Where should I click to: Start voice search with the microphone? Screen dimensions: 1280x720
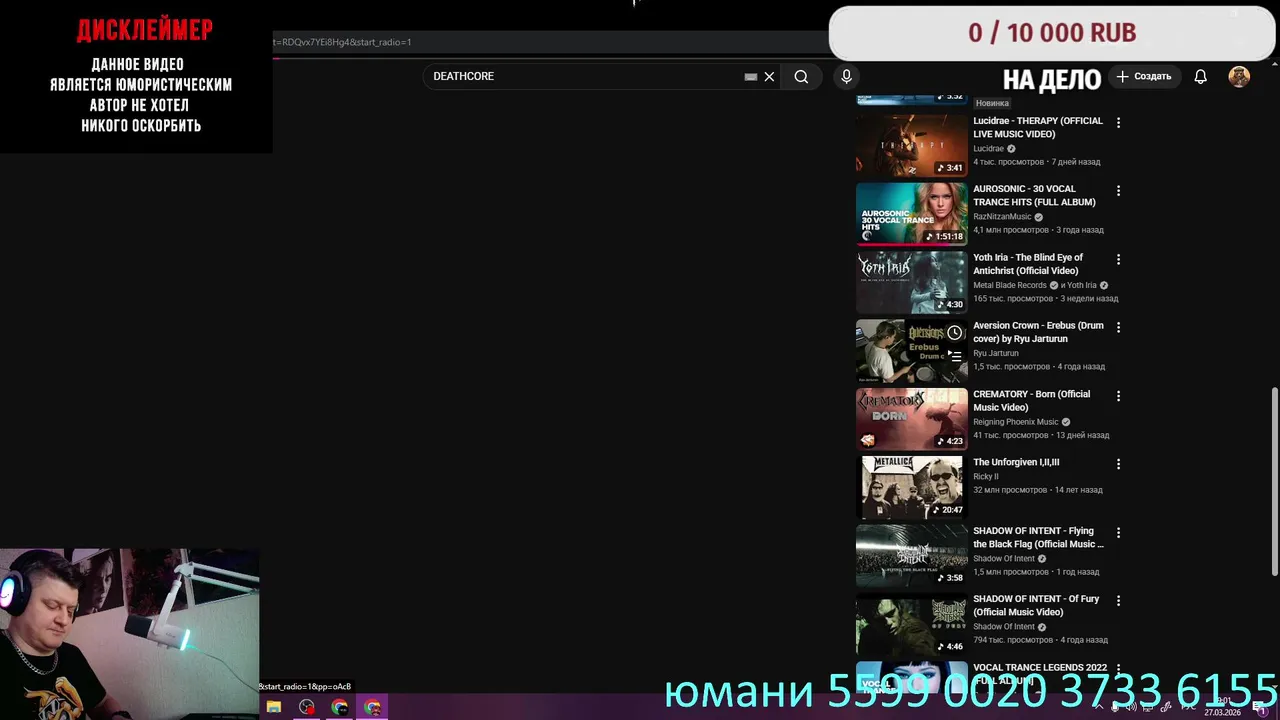[x=846, y=76]
